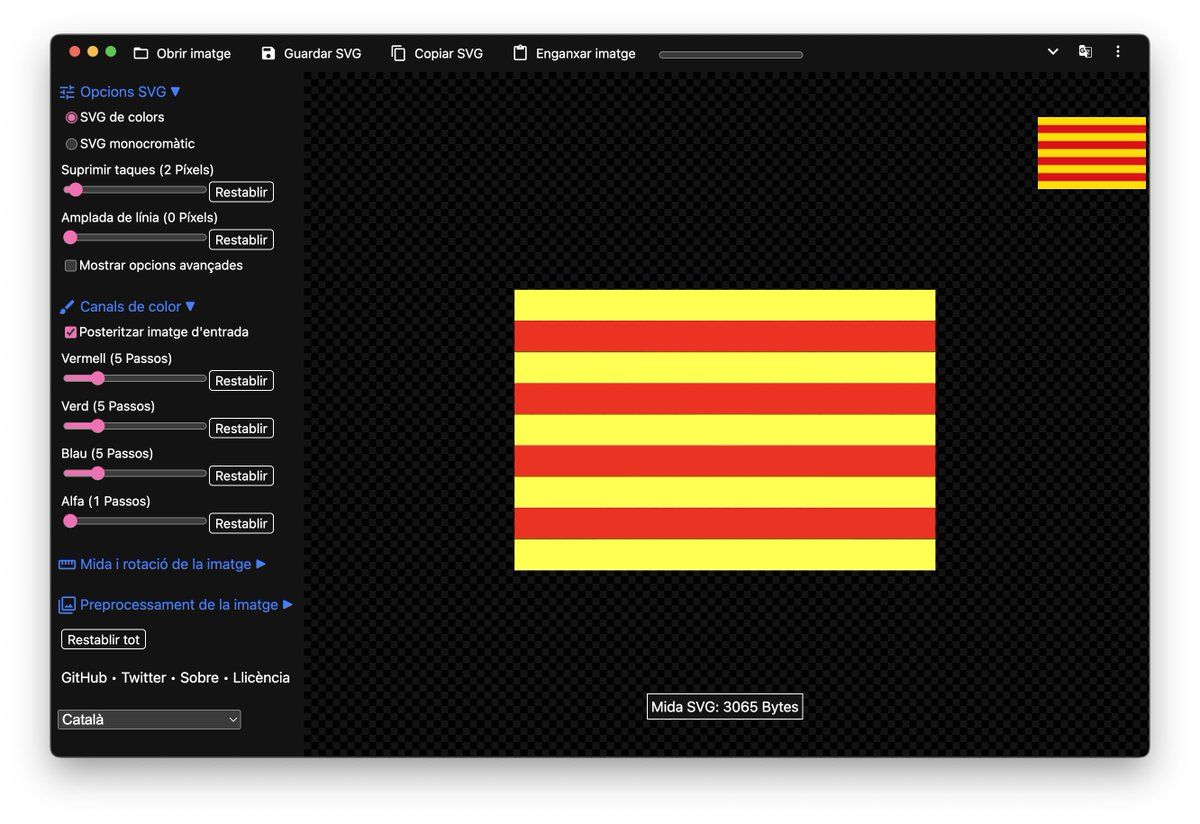Screen dimensions: 1200x824
Task: Open the Català language dropdown
Action: pyautogui.click(x=149, y=719)
